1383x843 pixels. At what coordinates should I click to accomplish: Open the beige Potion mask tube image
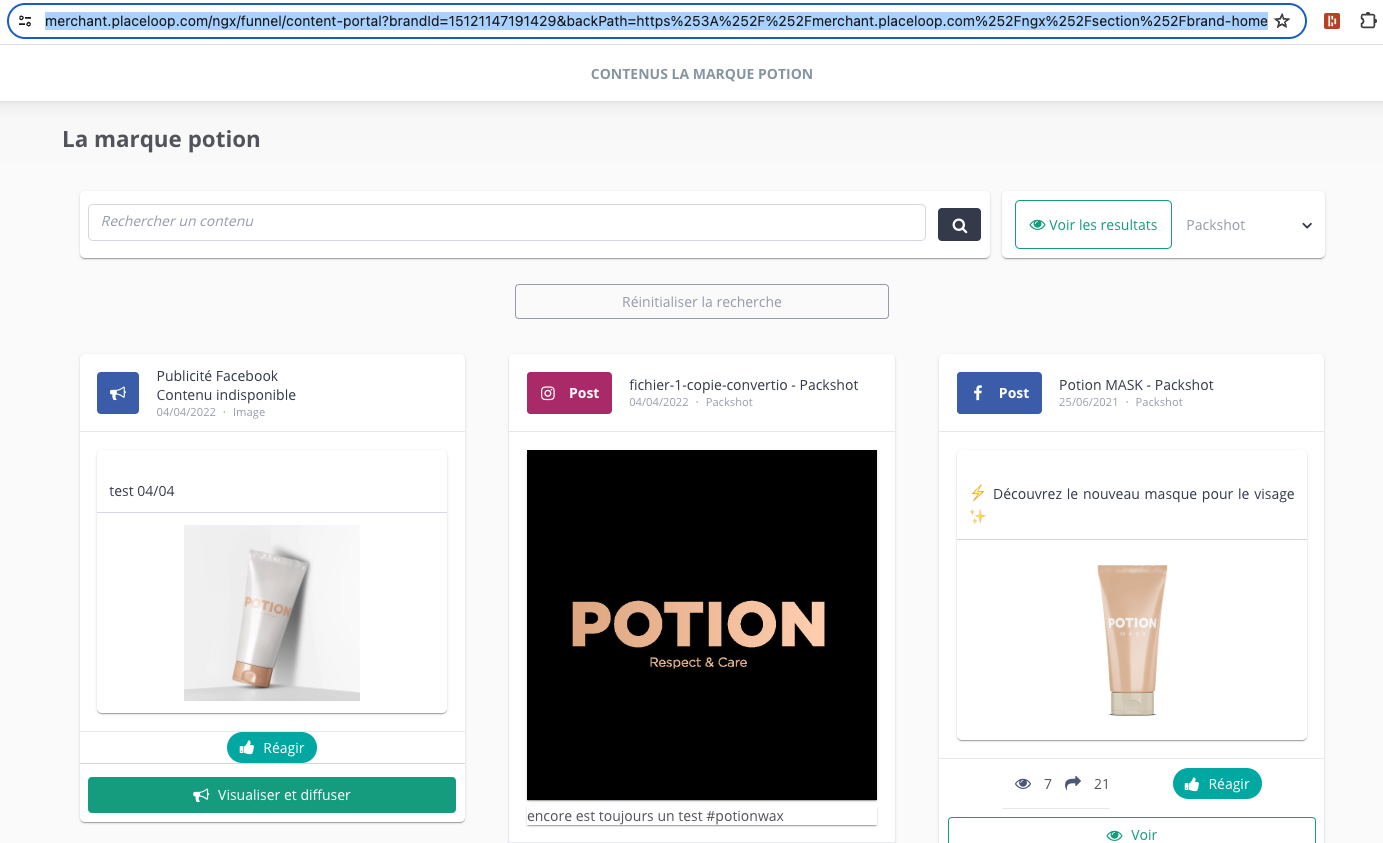point(1132,640)
